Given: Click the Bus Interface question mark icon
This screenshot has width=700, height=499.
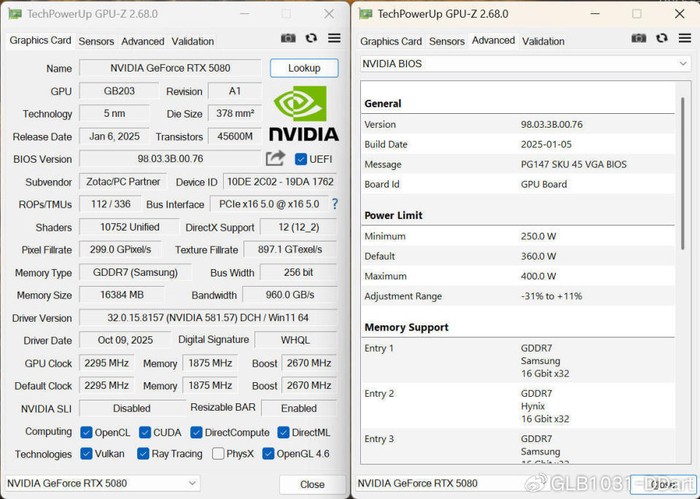Looking at the screenshot, I should click(335, 204).
